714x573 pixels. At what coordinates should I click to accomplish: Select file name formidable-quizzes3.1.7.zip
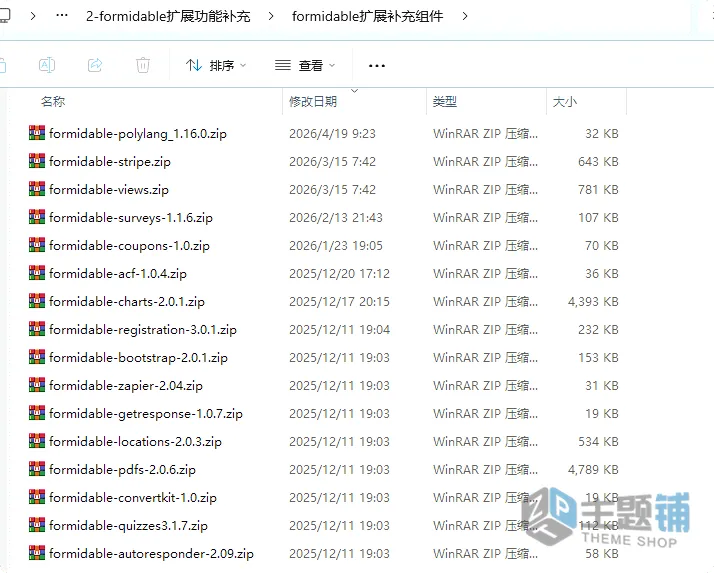pos(128,526)
